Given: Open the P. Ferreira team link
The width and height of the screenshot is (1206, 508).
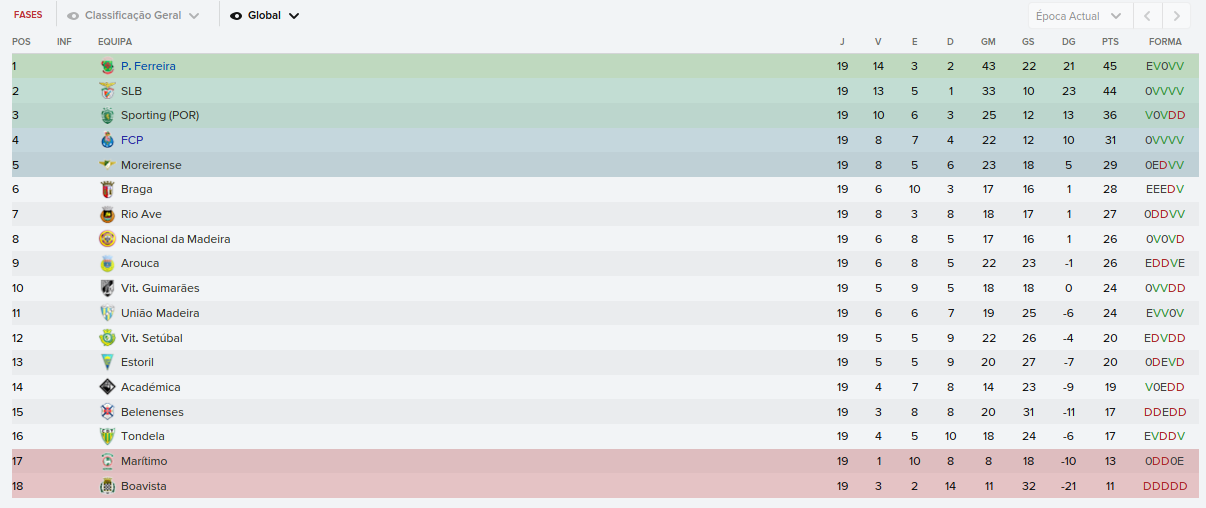Looking at the screenshot, I should (x=148, y=66).
